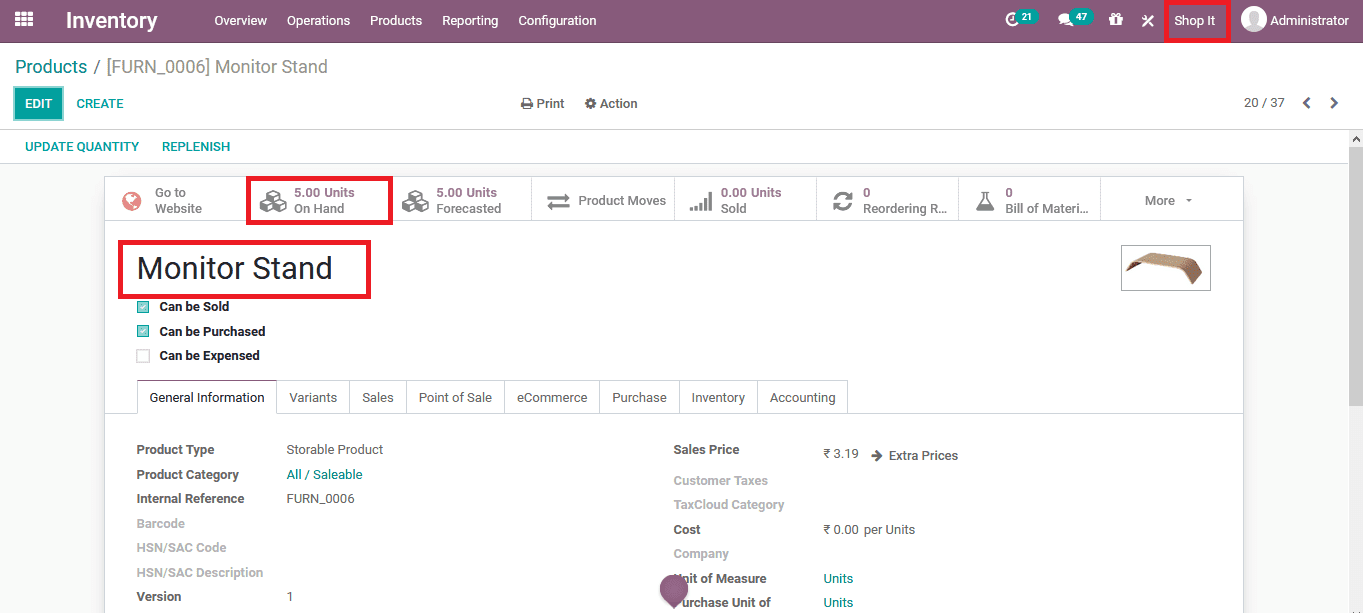Open Bill of Materials stat button
The image size is (1363, 613).
[1030, 200]
